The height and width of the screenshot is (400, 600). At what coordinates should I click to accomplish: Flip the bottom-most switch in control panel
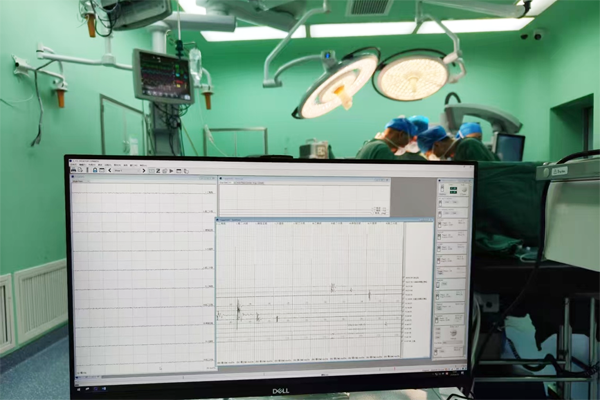point(436,352)
